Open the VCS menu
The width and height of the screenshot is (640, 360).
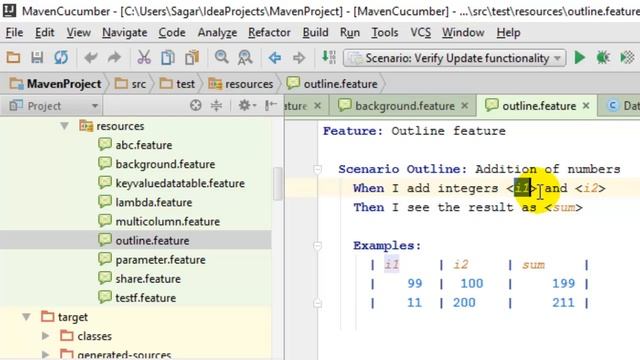click(420, 33)
